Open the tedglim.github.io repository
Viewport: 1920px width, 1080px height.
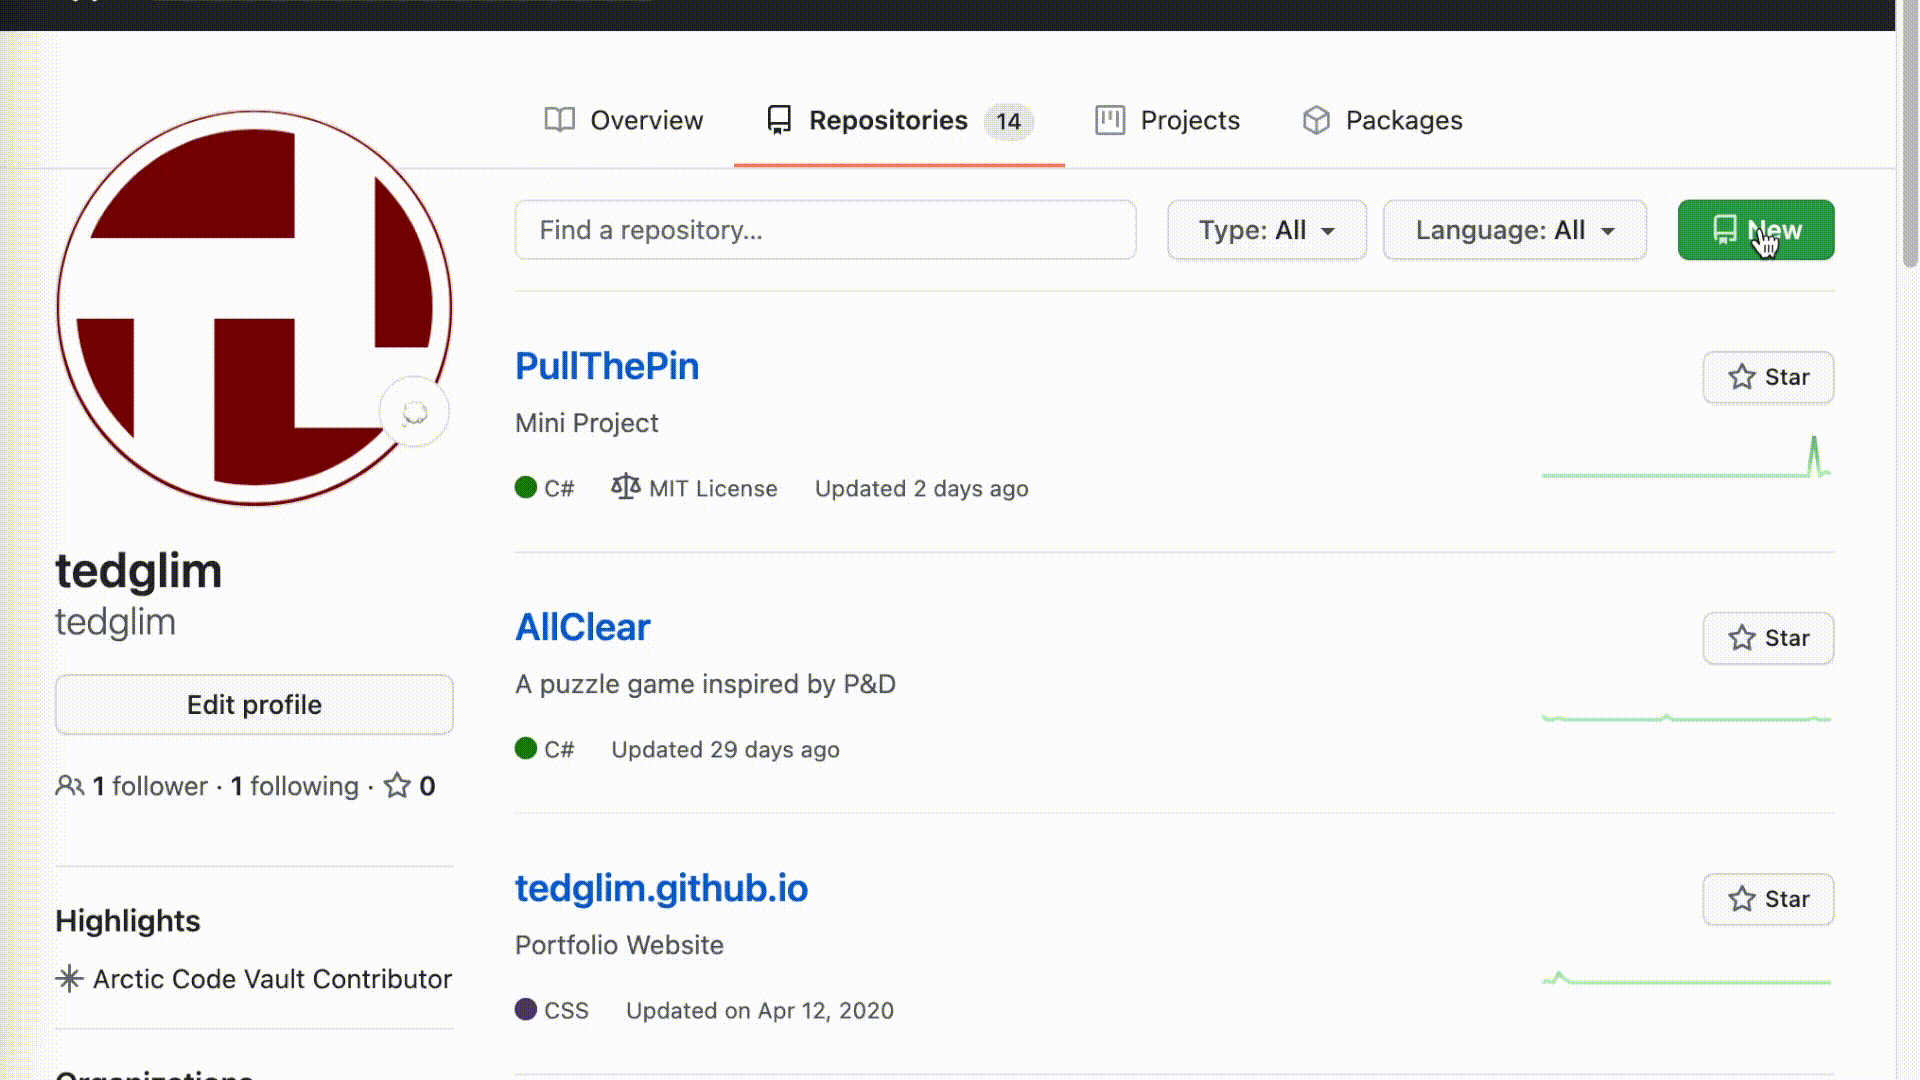(661, 888)
